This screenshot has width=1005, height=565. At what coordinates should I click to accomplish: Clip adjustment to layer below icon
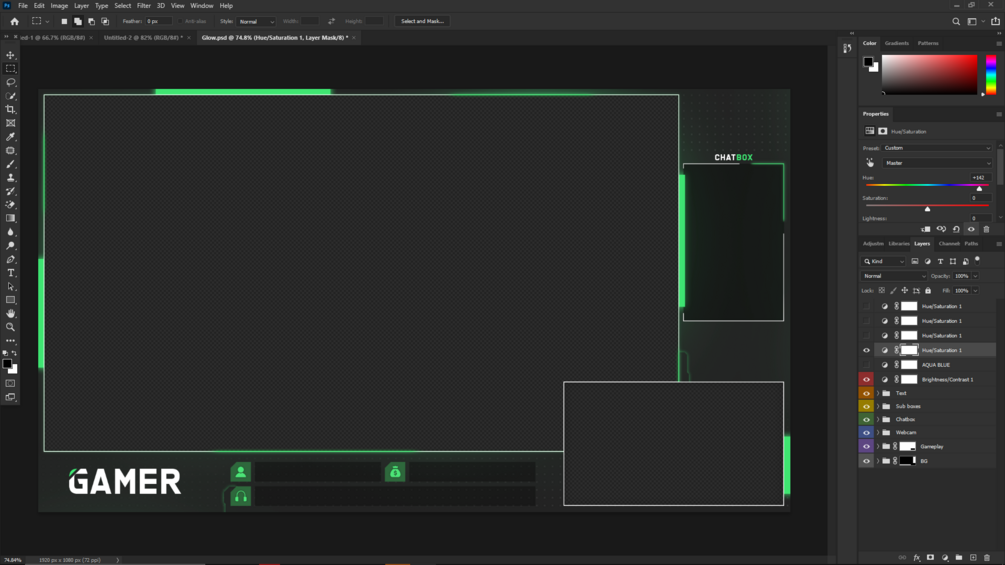926,229
